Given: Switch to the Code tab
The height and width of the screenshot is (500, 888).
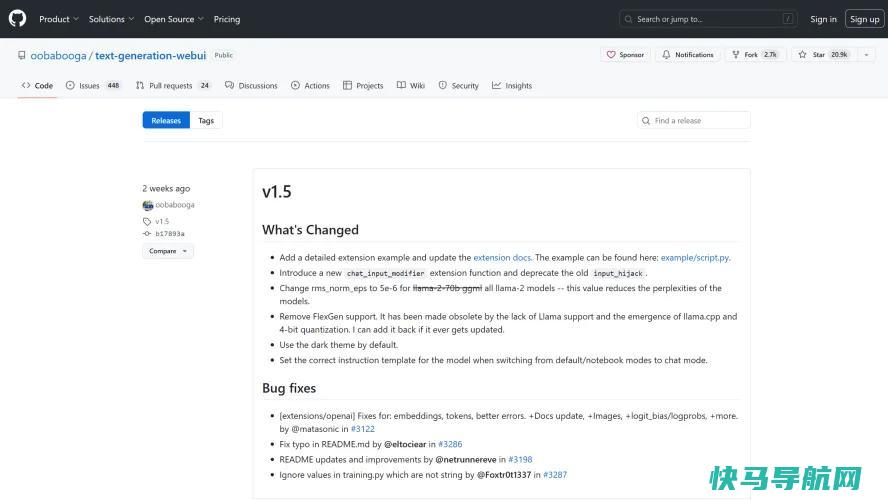Looking at the screenshot, I should pos(37,86).
